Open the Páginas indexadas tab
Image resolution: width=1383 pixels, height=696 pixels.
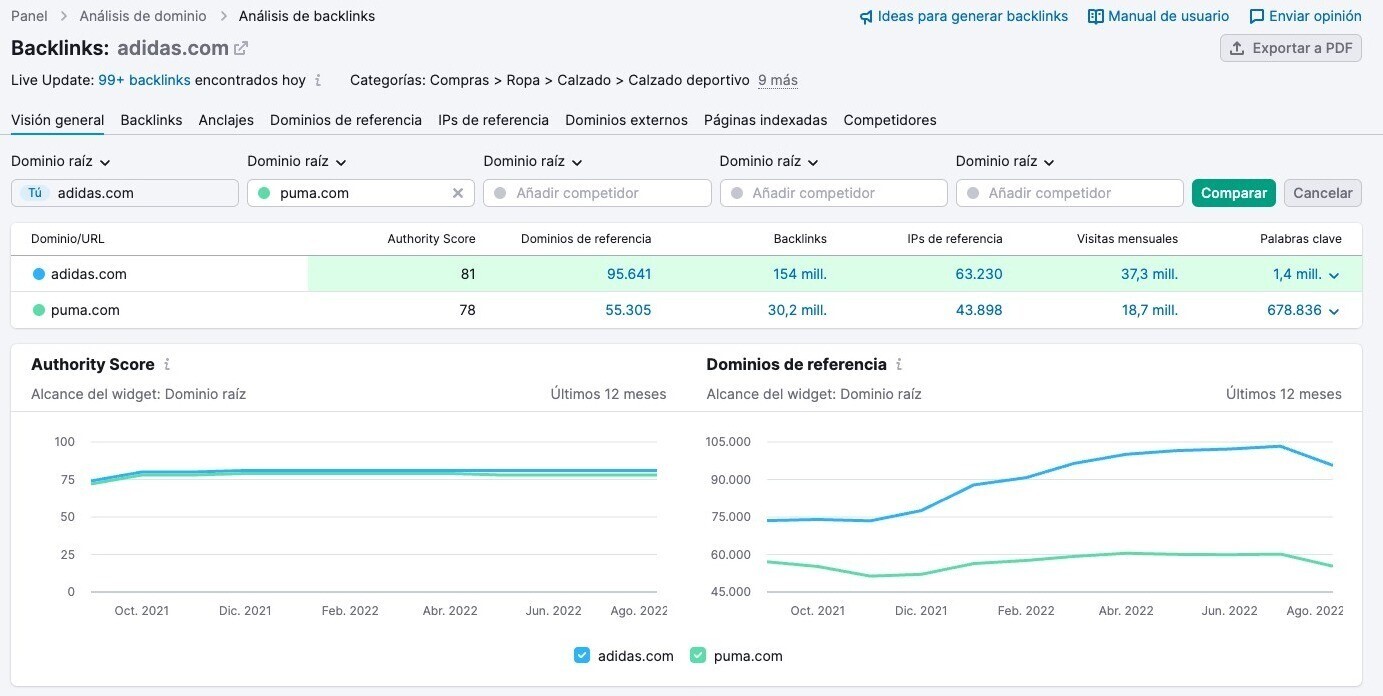point(765,120)
